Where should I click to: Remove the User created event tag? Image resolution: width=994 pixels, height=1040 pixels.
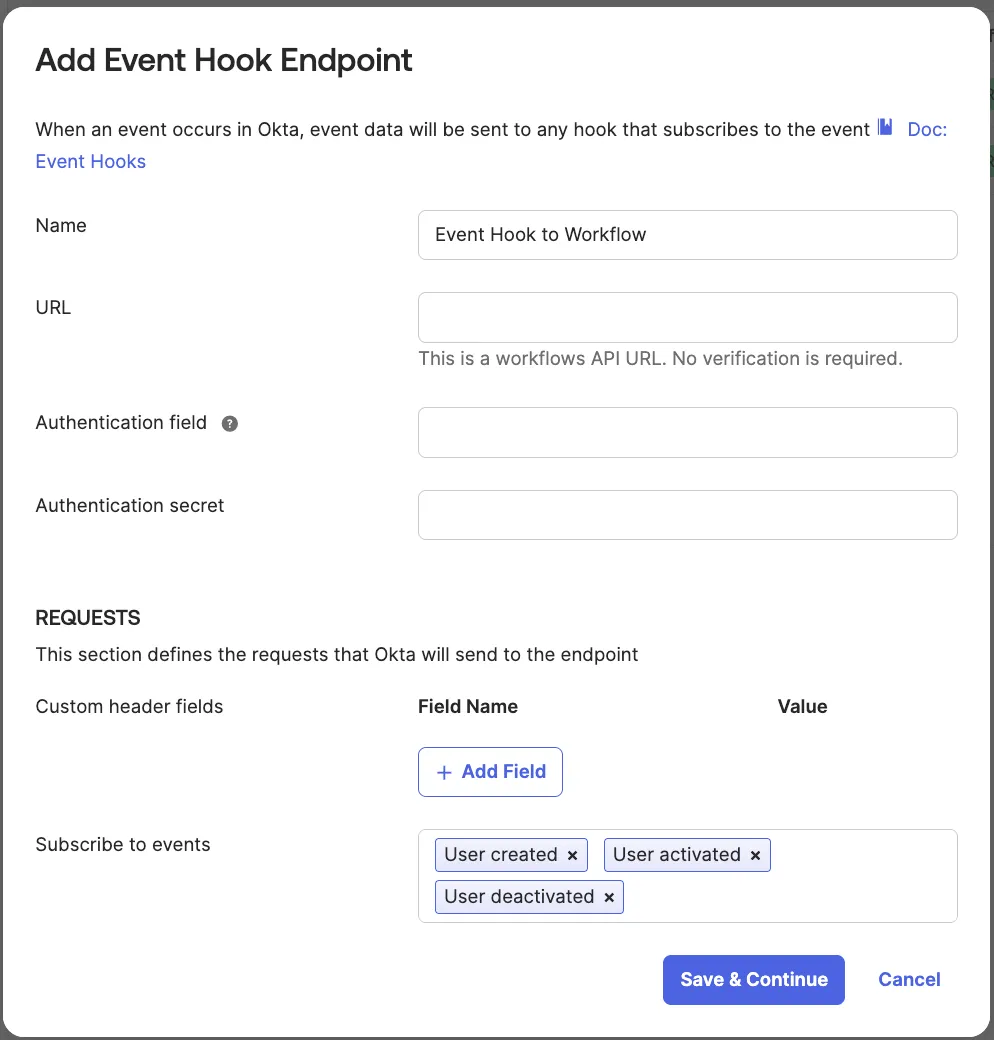click(573, 855)
